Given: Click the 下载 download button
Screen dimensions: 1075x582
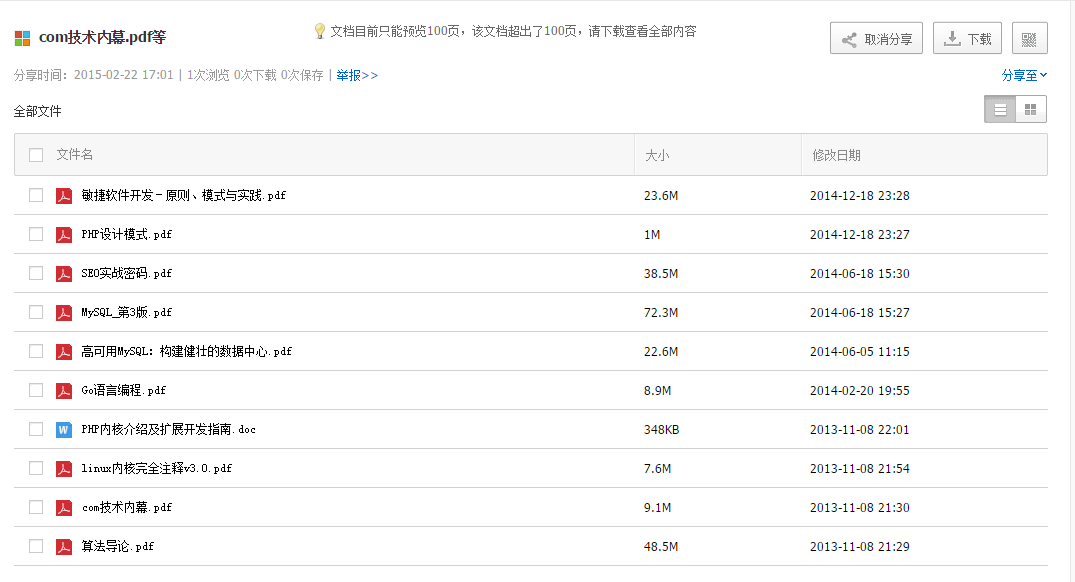Looking at the screenshot, I should (x=967, y=38).
